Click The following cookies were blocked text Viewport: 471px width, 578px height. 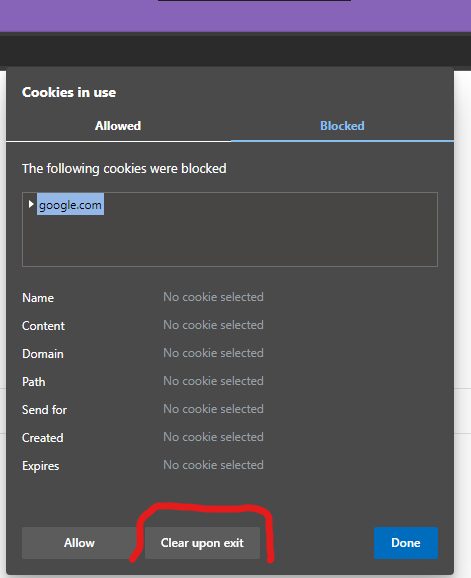124,169
